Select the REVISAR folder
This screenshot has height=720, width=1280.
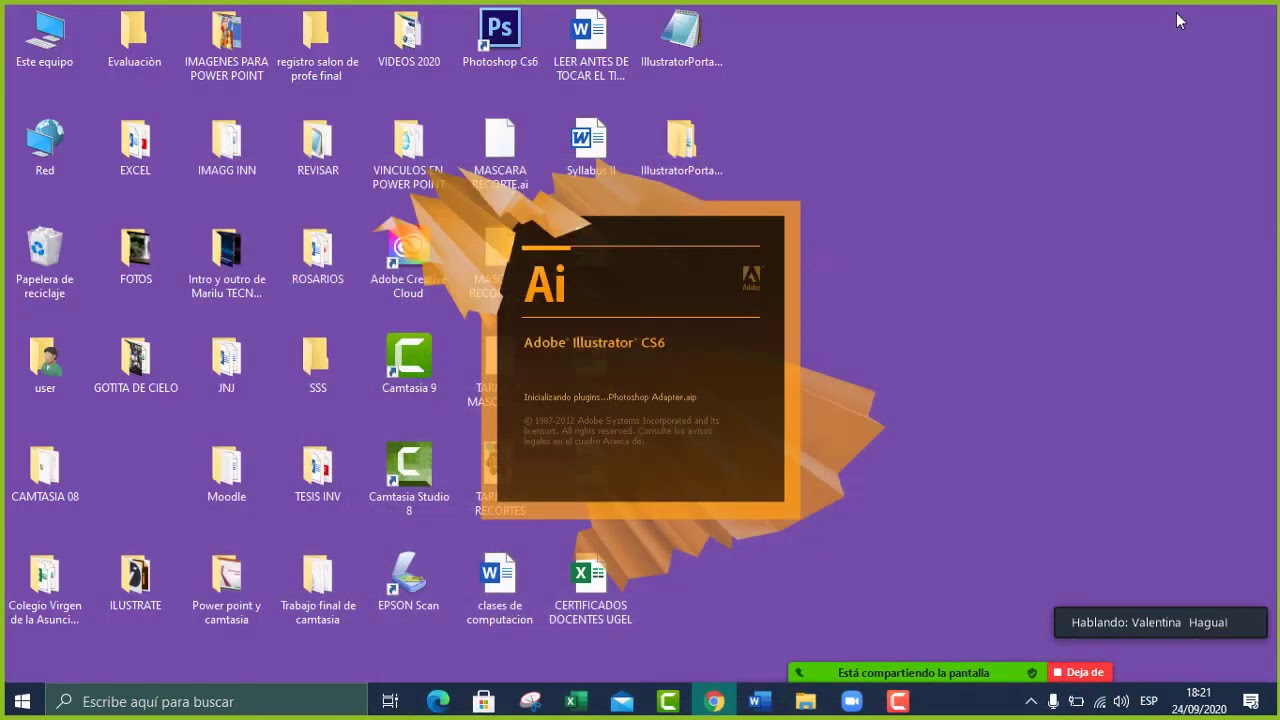317,148
